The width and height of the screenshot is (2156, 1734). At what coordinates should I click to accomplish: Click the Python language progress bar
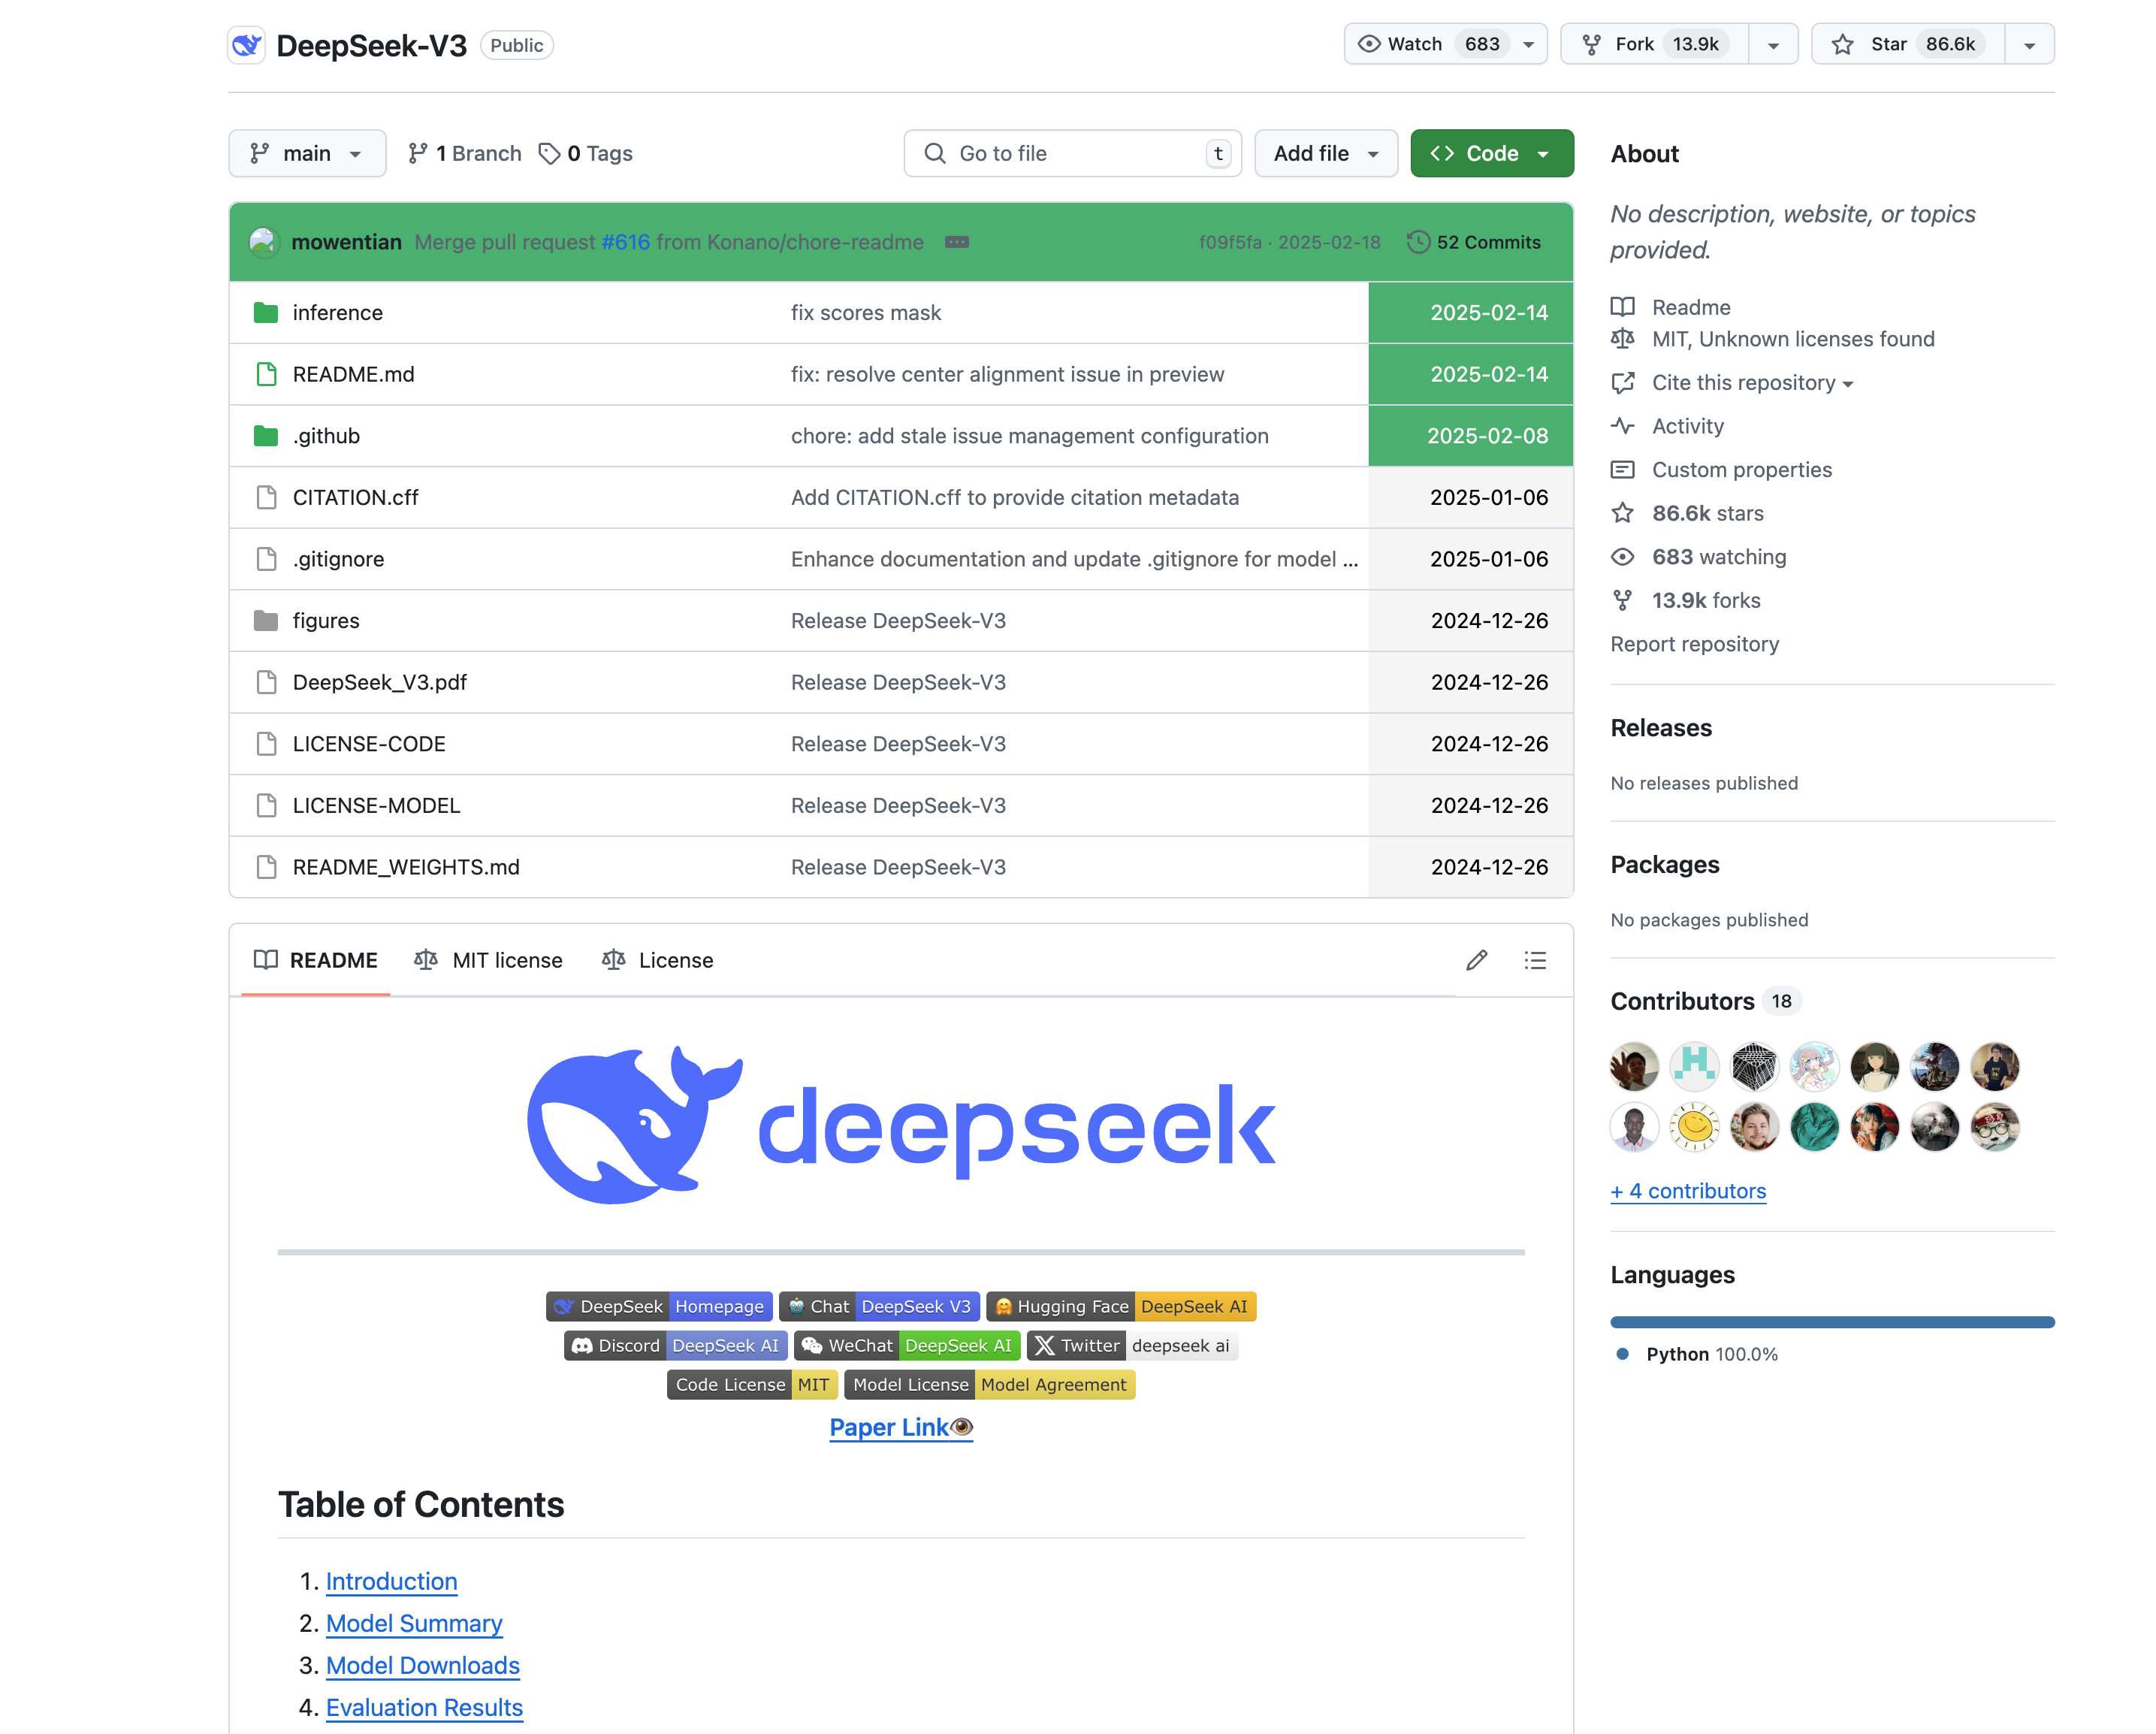pos(1831,1320)
